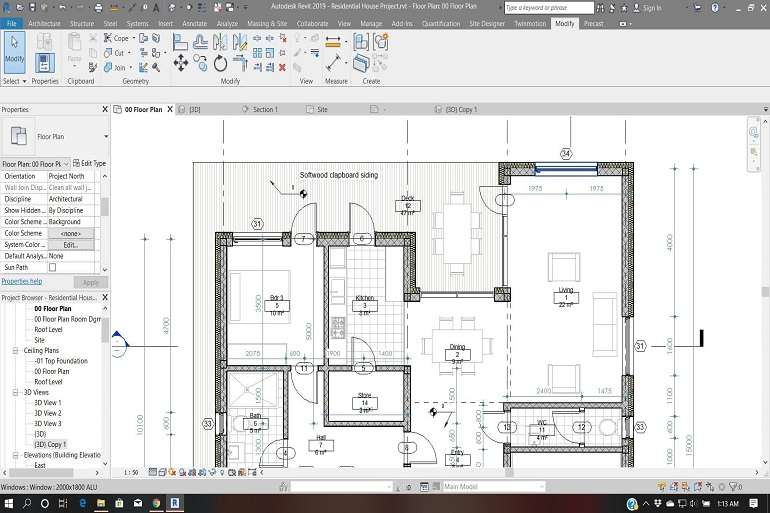Viewport: 770px width, 513px height.
Task: Open the Select dropdown under Modify
Action: pos(14,81)
